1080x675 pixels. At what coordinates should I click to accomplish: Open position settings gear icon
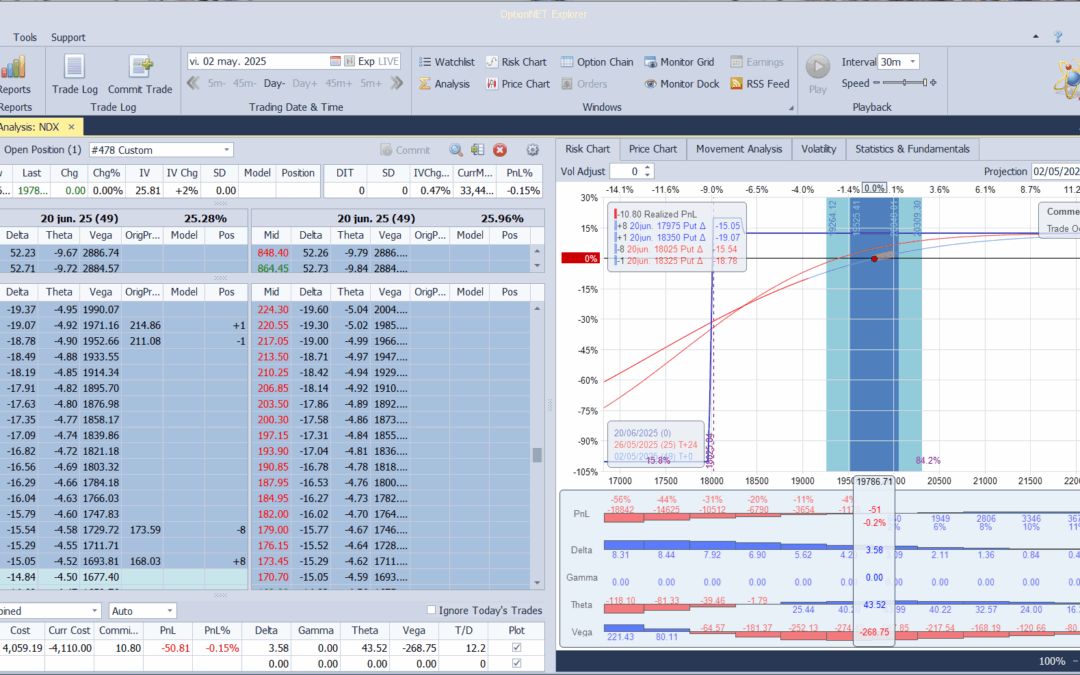(532, 150)
